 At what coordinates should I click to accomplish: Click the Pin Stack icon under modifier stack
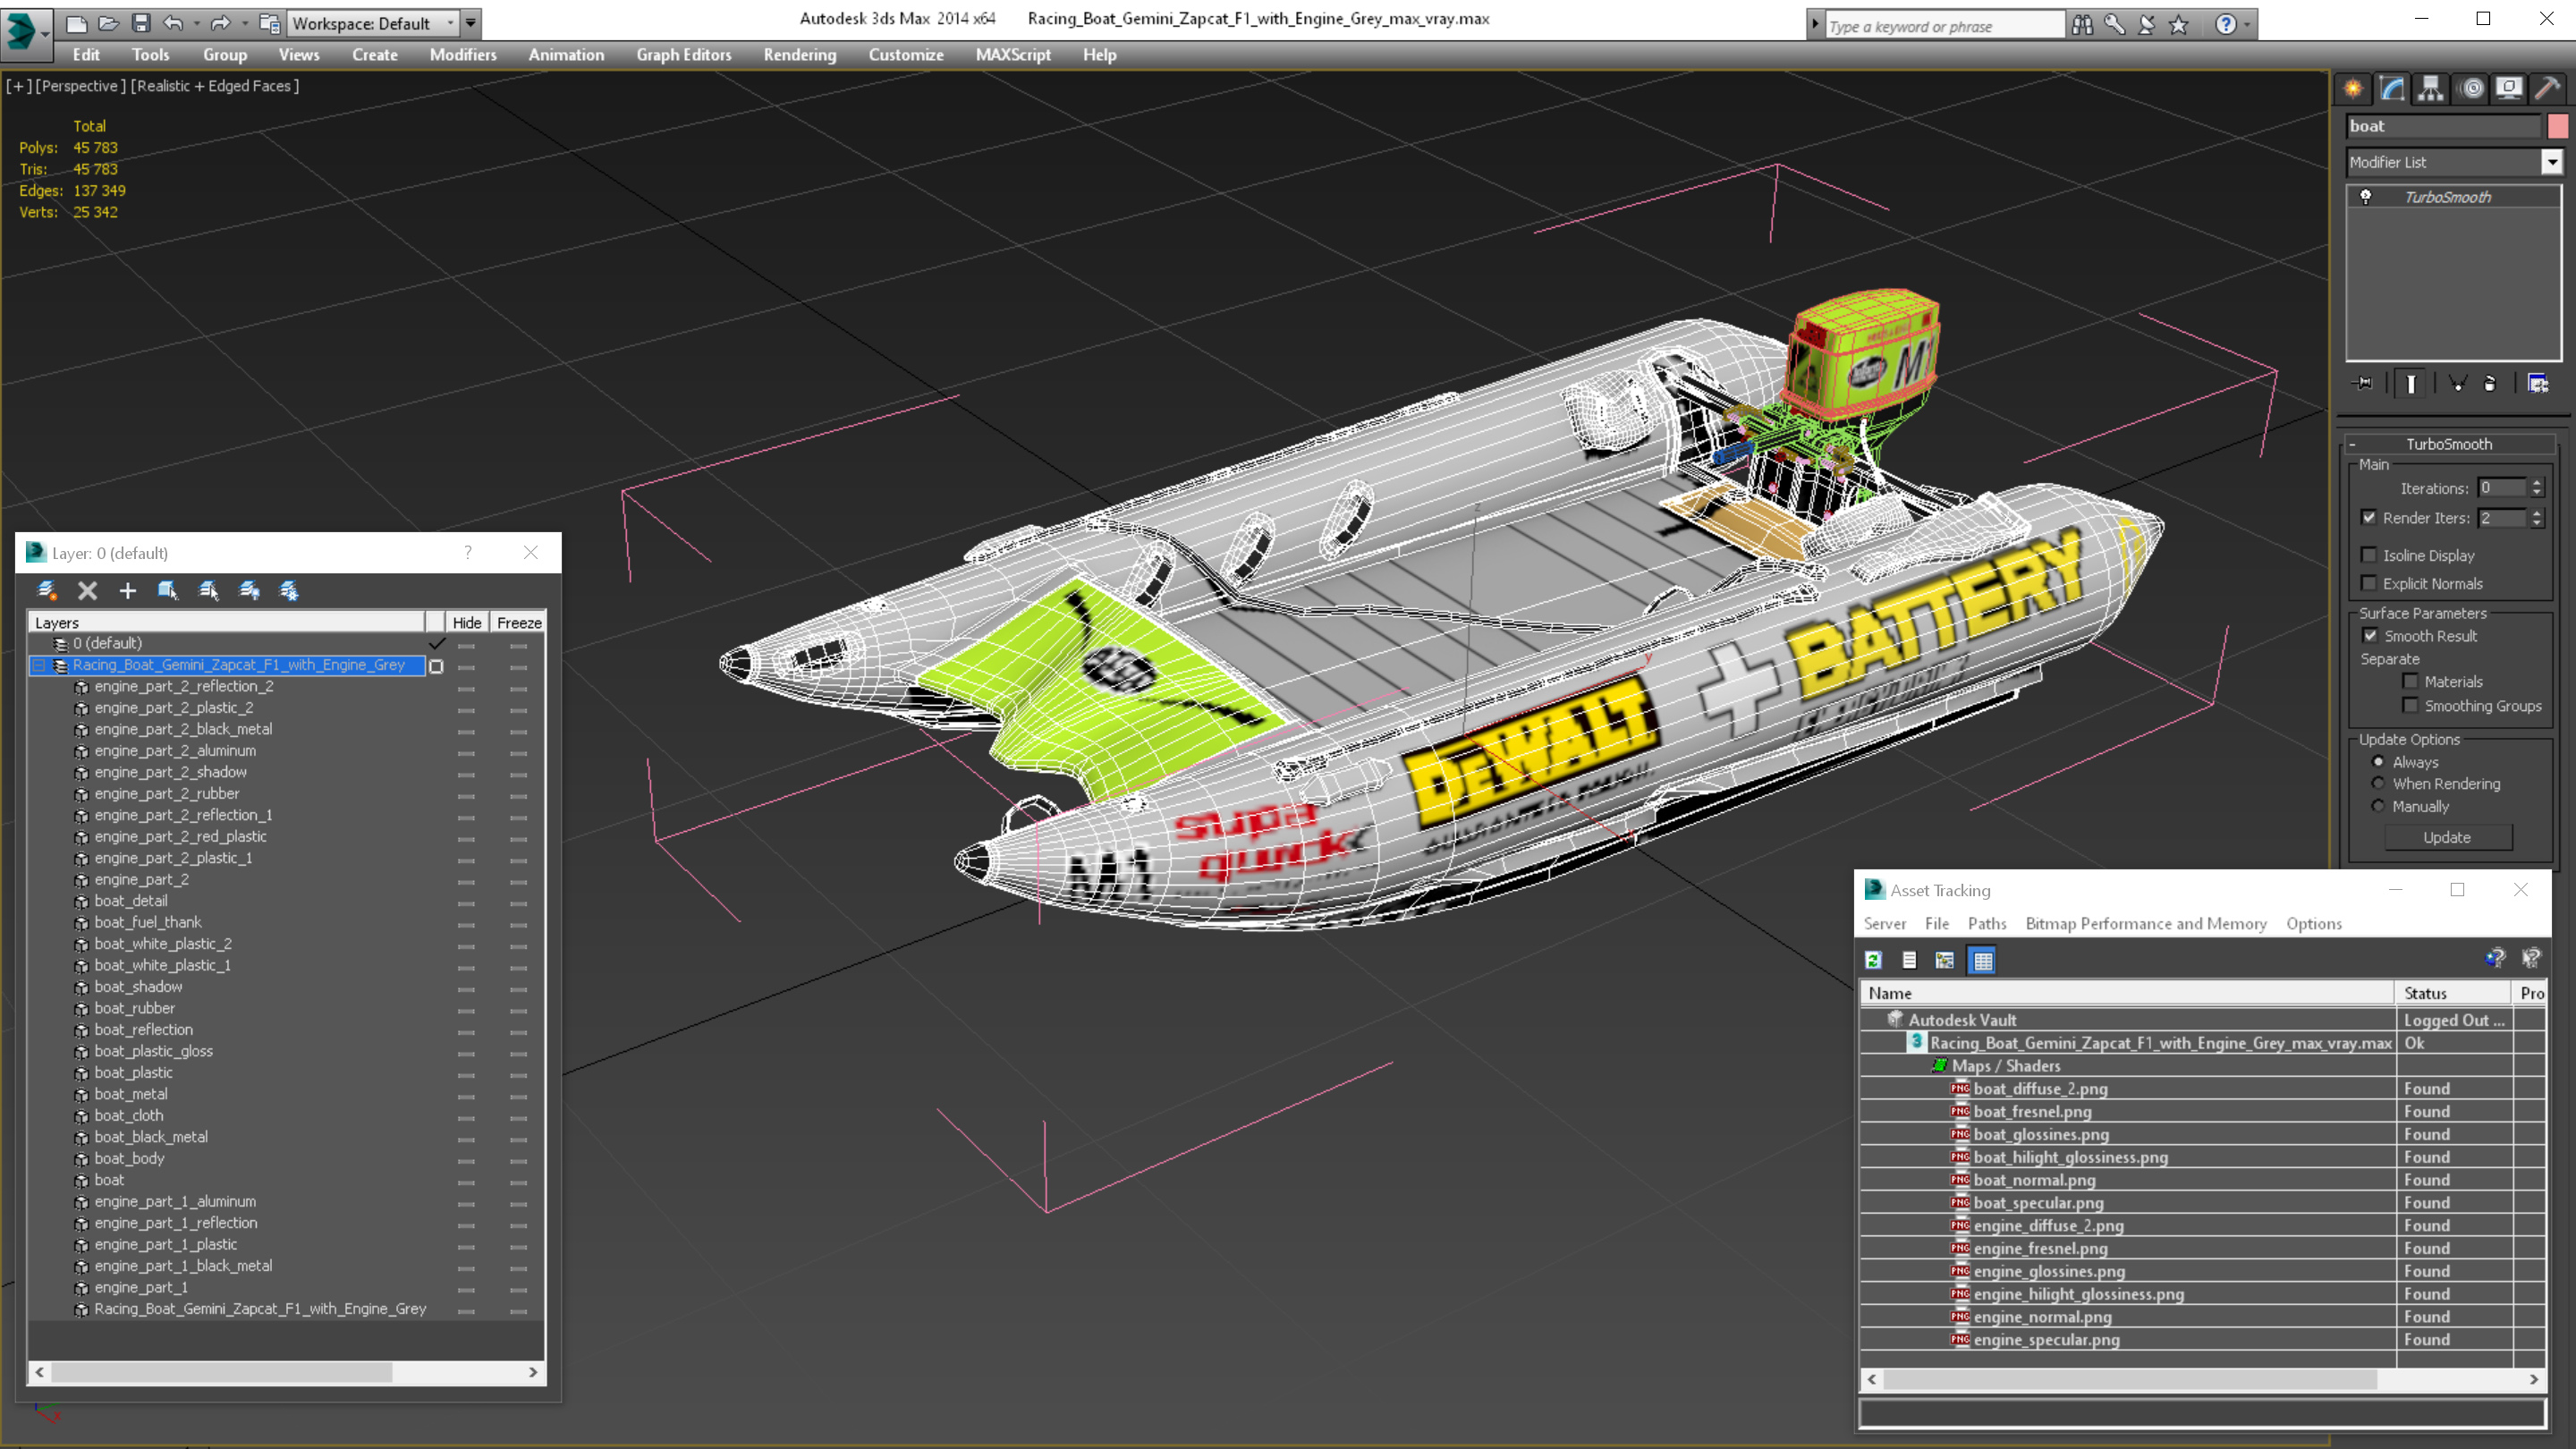pyautogui.click(x=2363, y=383)
